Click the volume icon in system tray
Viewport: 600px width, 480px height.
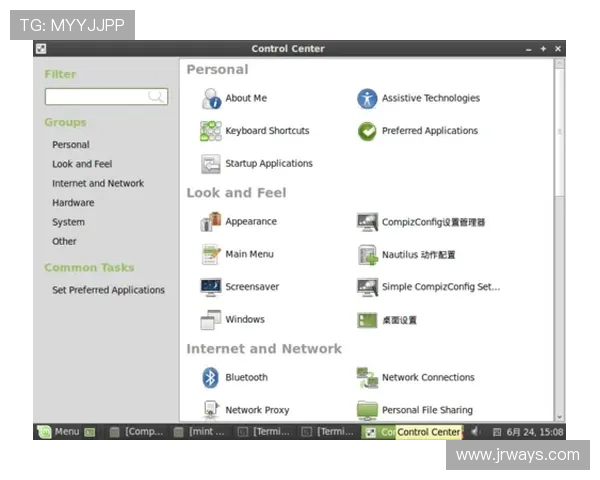(x=475, y=432)
